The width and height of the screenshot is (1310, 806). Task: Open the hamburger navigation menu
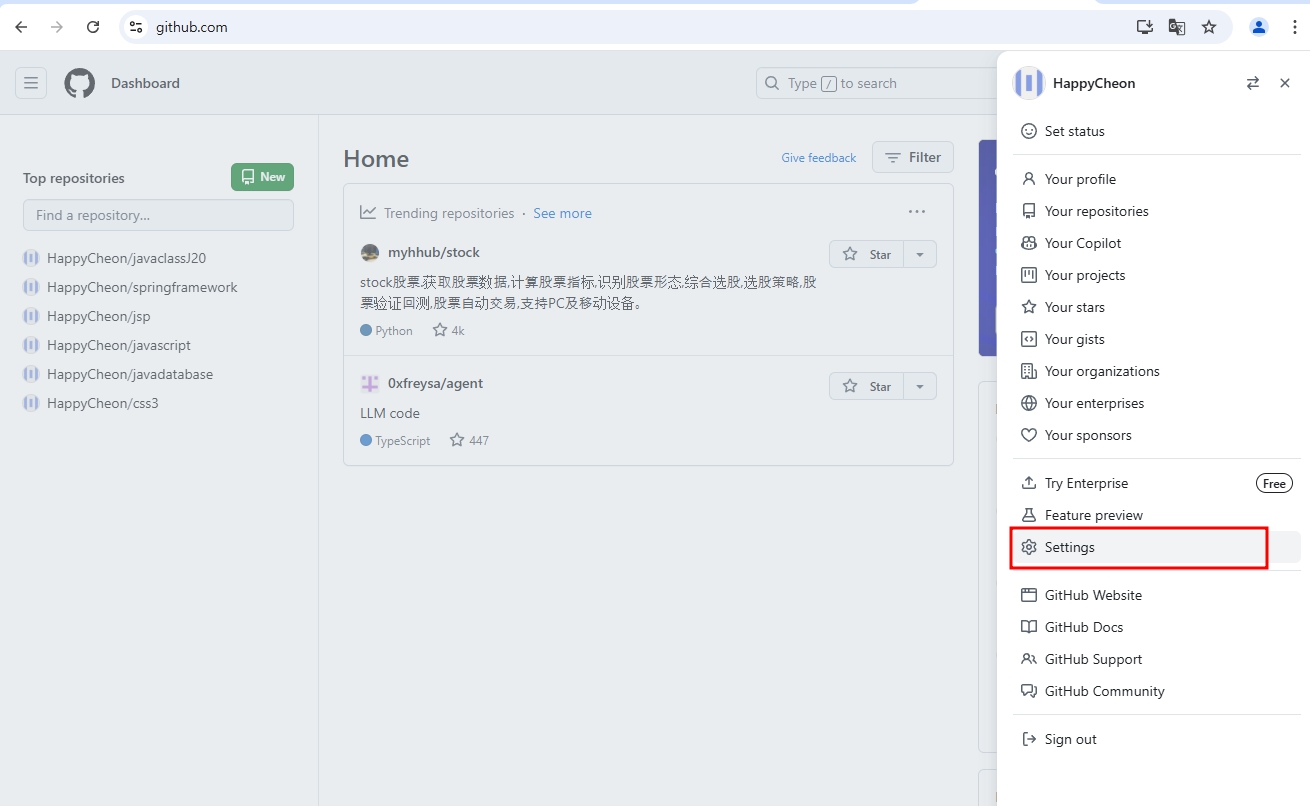point(31,83)
